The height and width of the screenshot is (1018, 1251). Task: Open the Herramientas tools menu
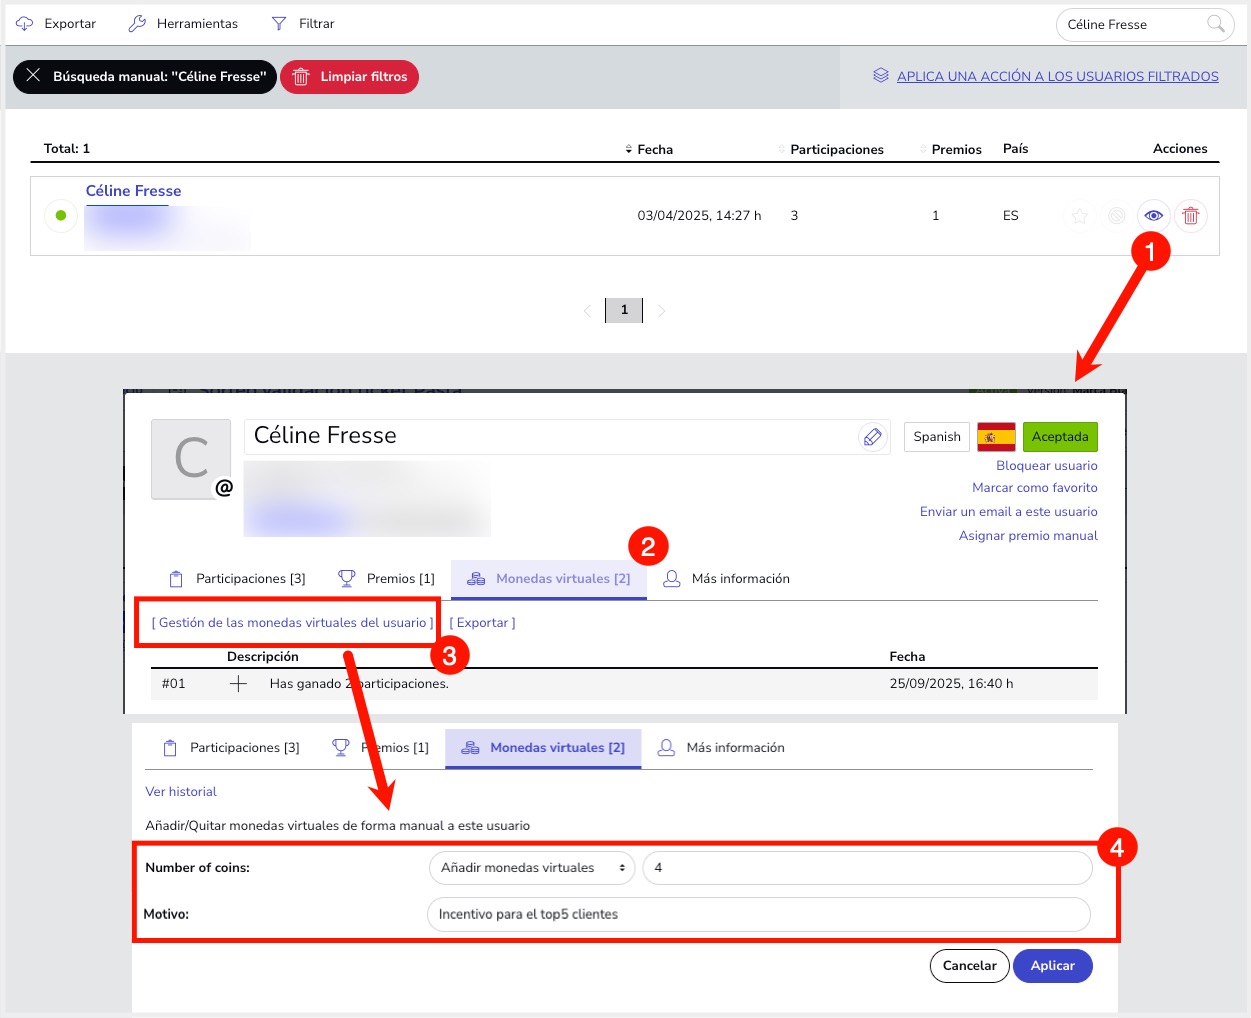pos(184,23)
